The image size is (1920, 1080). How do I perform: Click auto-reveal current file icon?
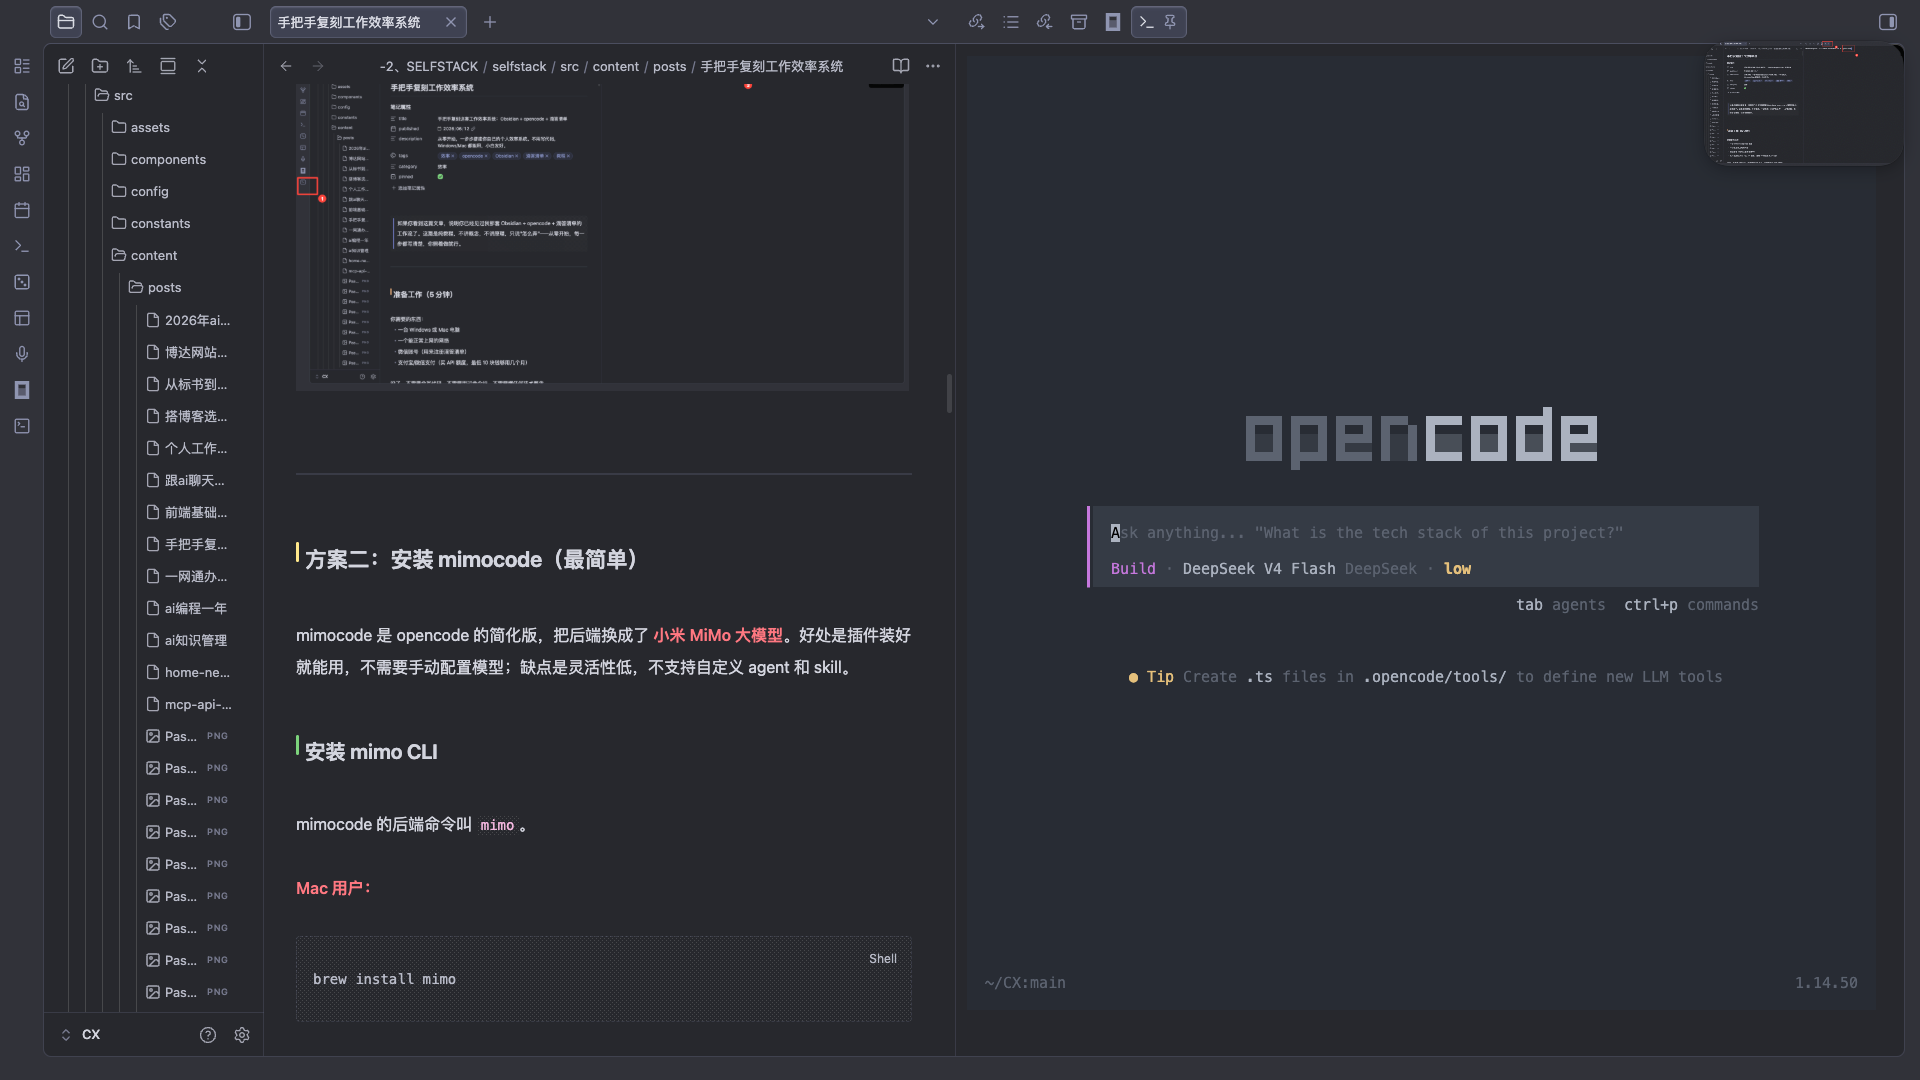pyautogui.click(x=168, y=66)
